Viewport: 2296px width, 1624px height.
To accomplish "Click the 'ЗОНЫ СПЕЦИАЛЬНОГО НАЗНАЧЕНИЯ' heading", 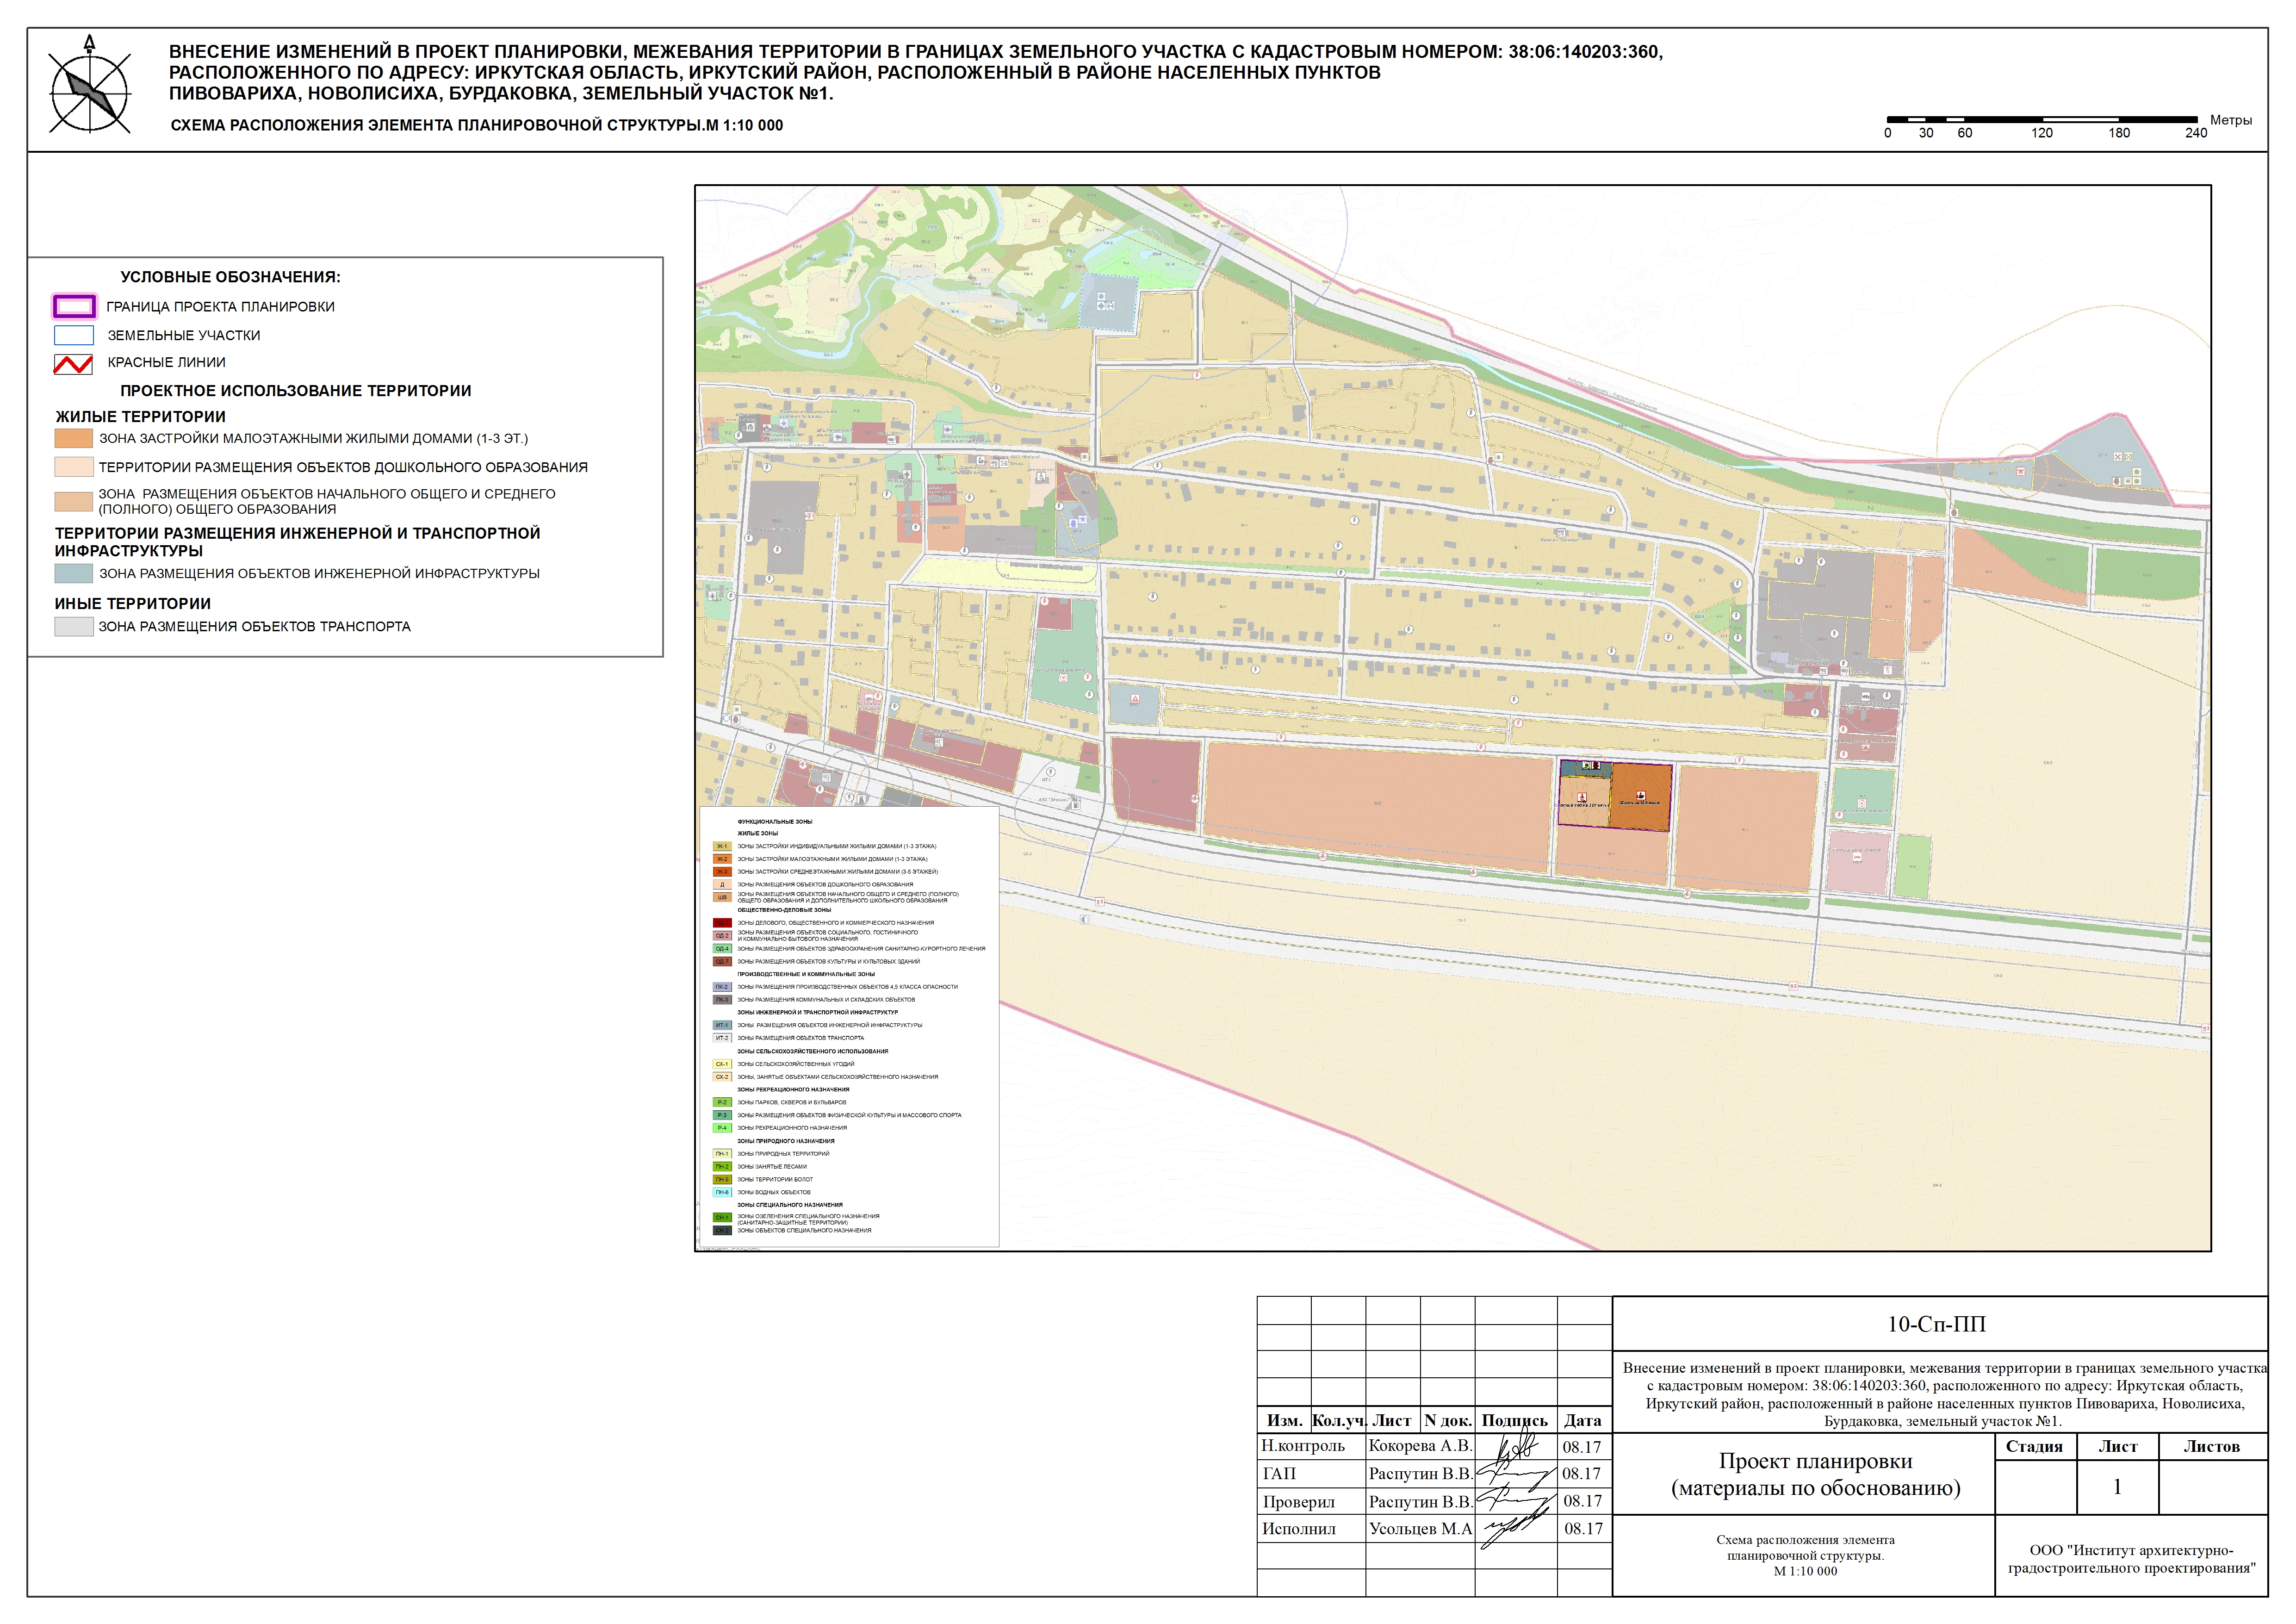I will click(790, 1205).
